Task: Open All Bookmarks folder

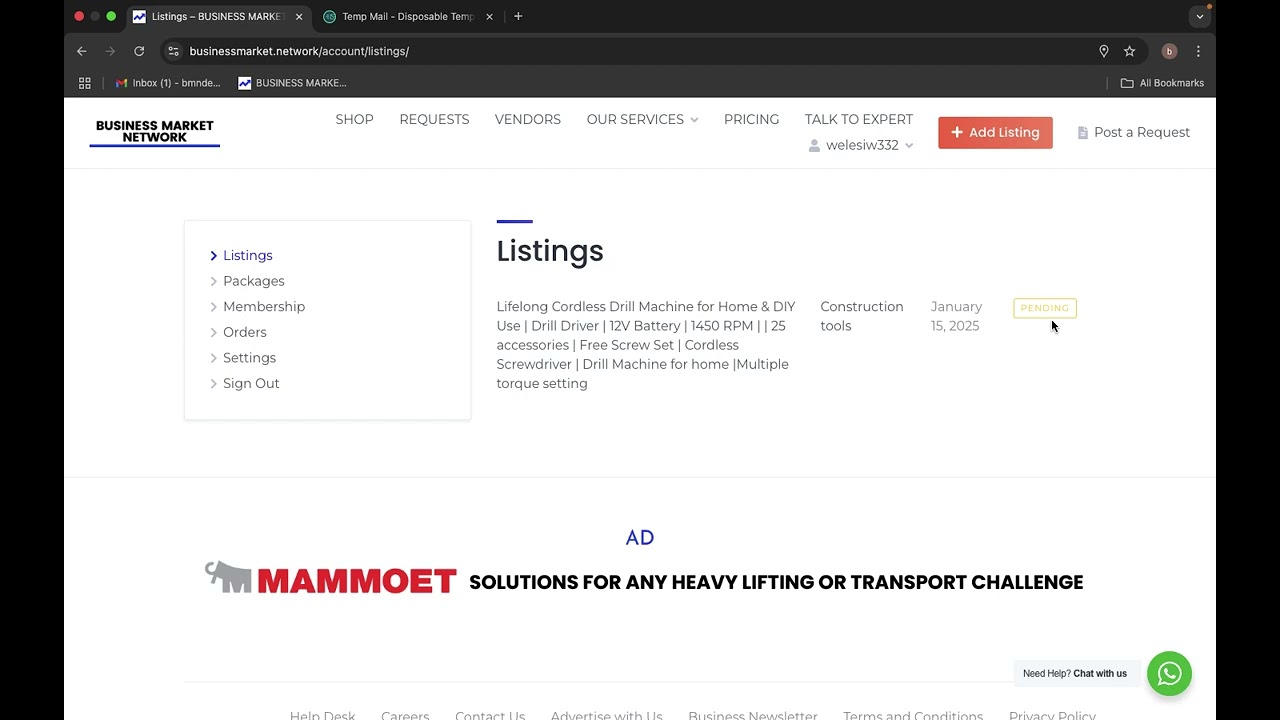Action: (1162, 83)
